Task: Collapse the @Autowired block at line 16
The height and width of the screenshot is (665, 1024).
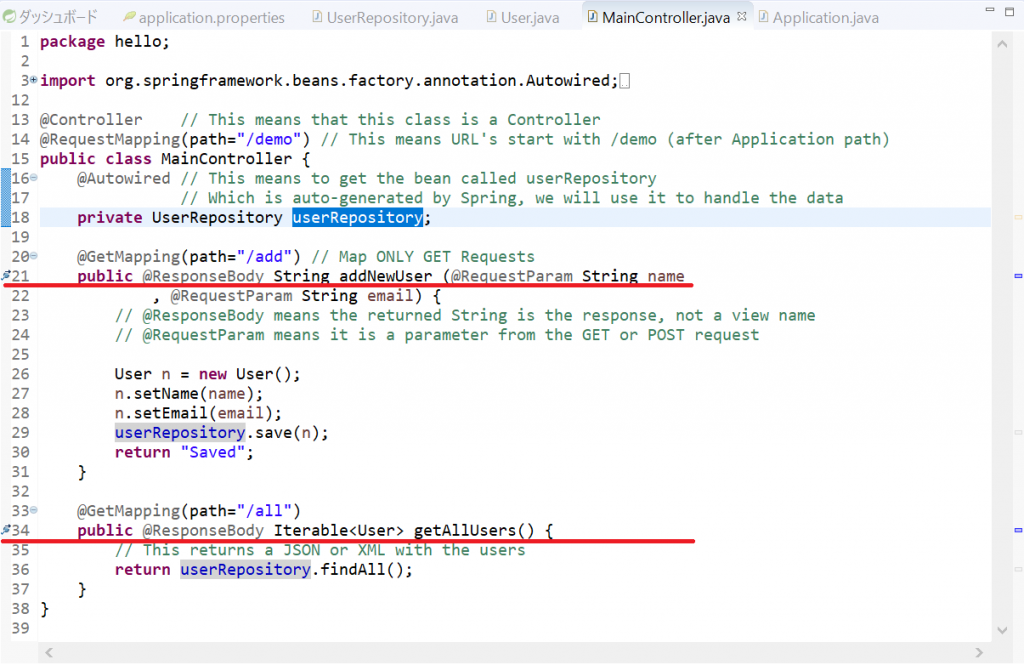Action: 34,178
